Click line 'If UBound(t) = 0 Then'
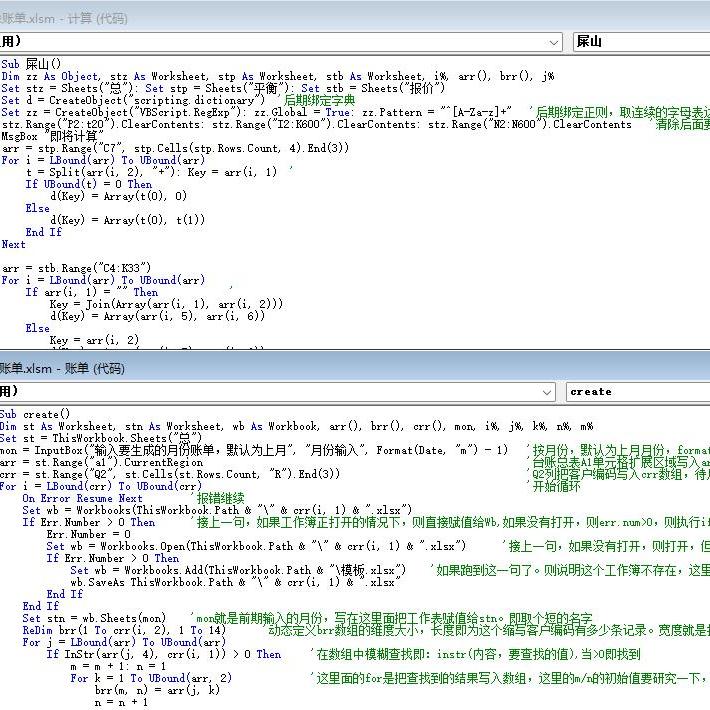Image resolution: width=710 pixels, height=710 pixels. (89, 184)
